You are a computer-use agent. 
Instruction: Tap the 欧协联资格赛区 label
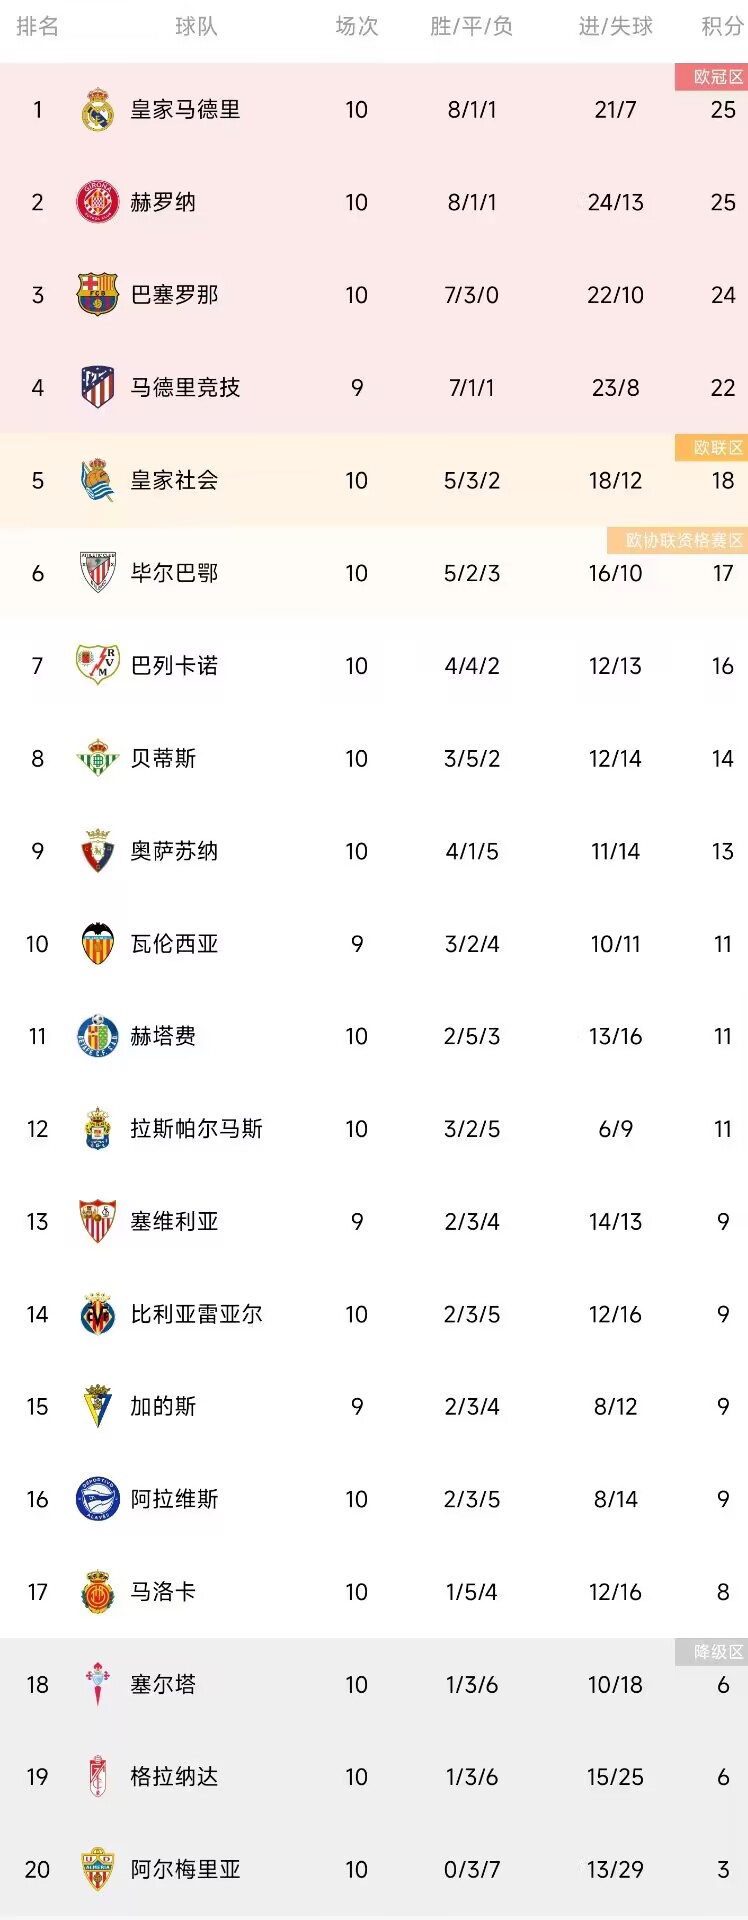677,541
